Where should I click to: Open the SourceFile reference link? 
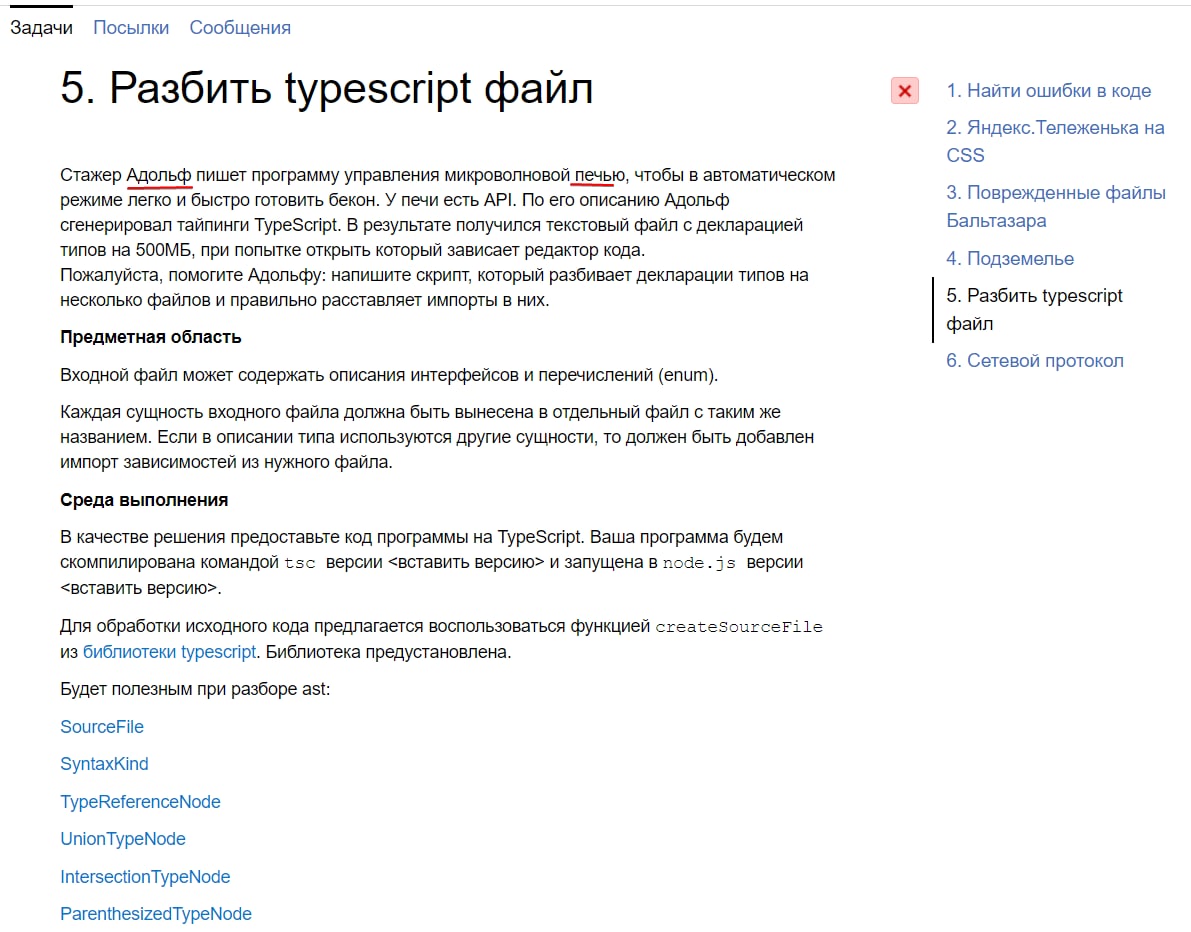[x=102, y=727]
